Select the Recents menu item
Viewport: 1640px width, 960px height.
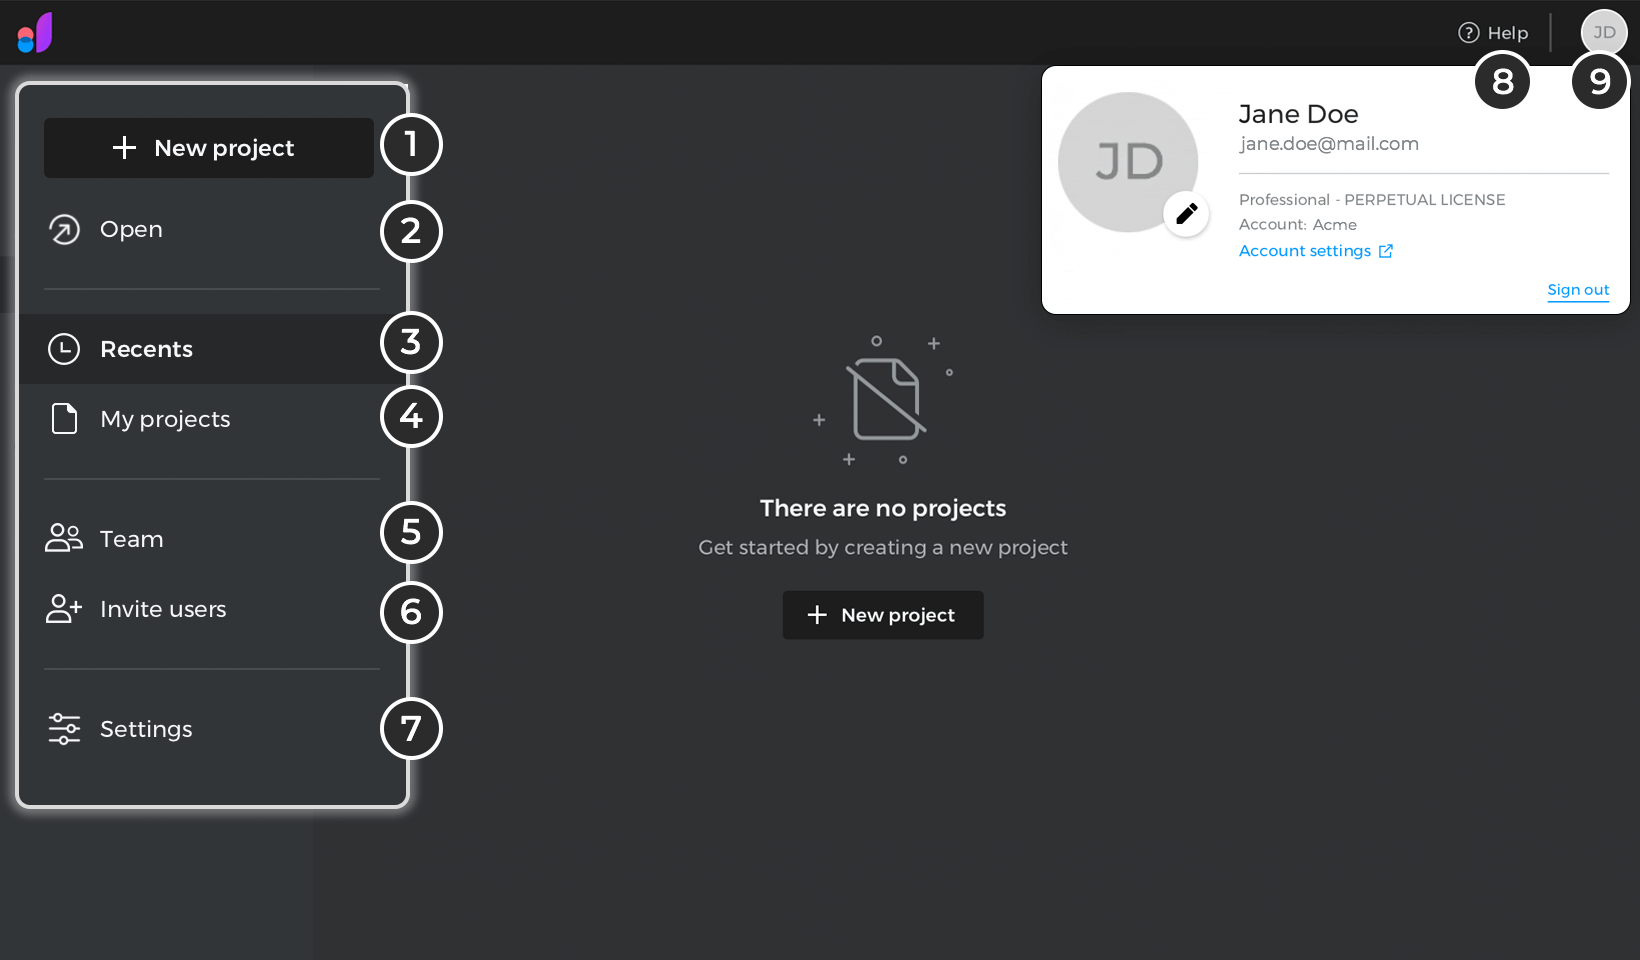tap(200, 349)
